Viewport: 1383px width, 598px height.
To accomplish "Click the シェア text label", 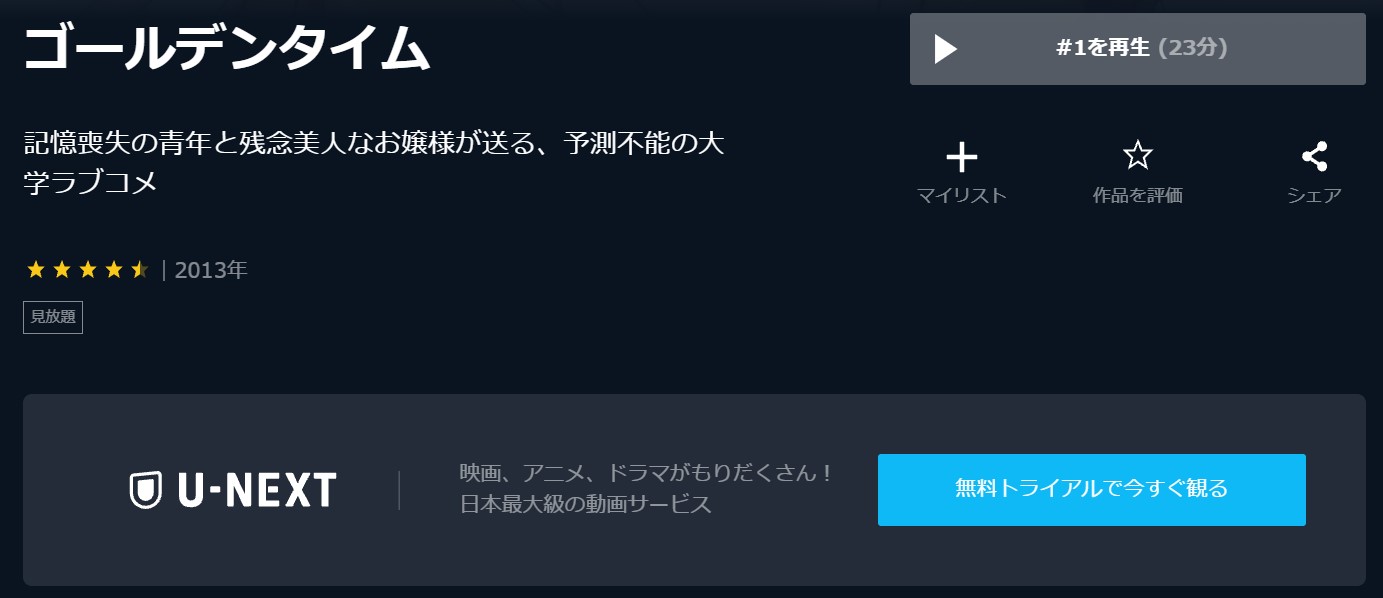I will tap(1314, 196).
